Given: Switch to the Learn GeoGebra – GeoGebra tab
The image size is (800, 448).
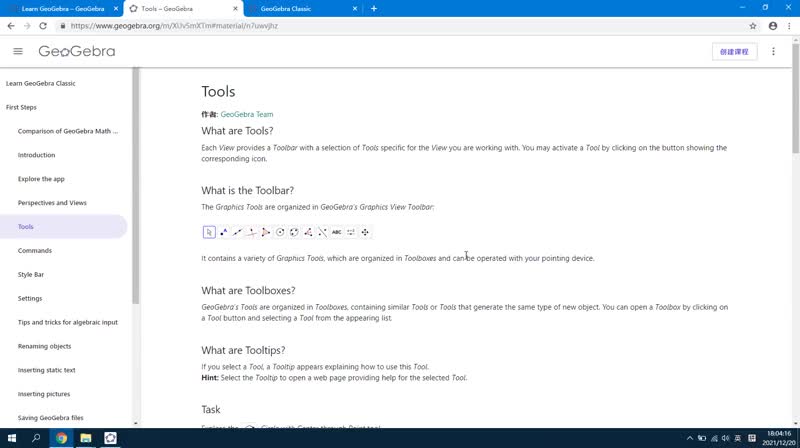Looking at the screenshot, I should point(62,9).
